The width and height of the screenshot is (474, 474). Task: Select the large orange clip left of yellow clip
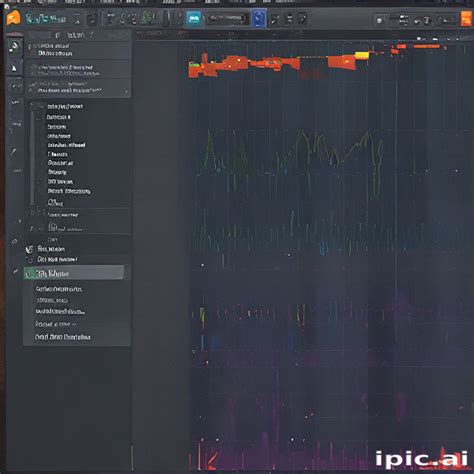(x=342, y=62)
